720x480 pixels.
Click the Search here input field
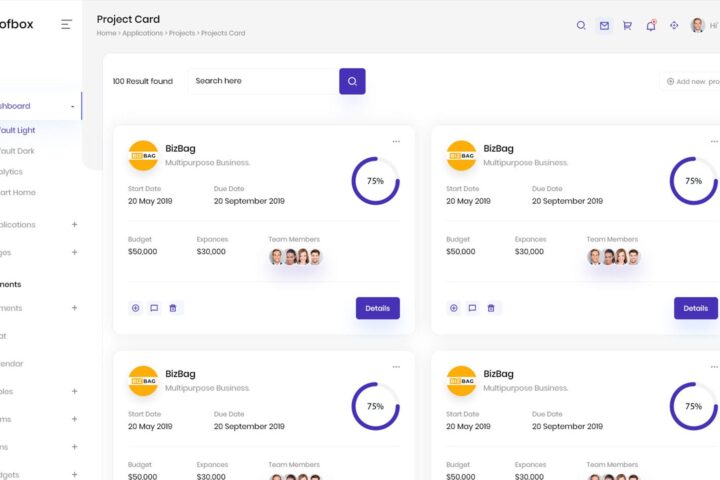(262, 81)
